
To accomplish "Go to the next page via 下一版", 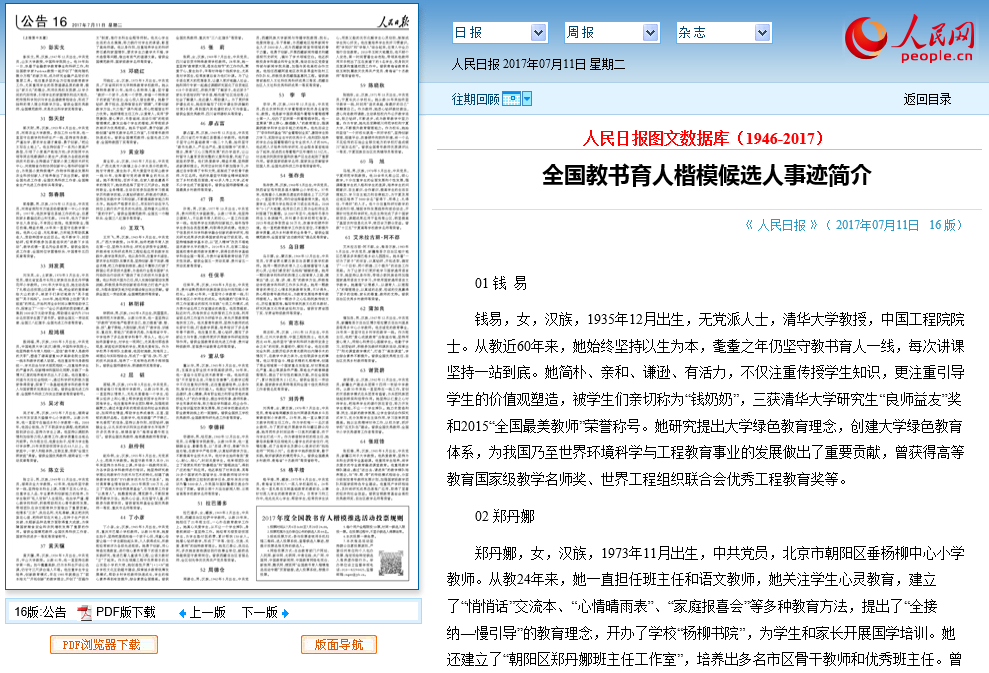I will (x=260, y=612).
